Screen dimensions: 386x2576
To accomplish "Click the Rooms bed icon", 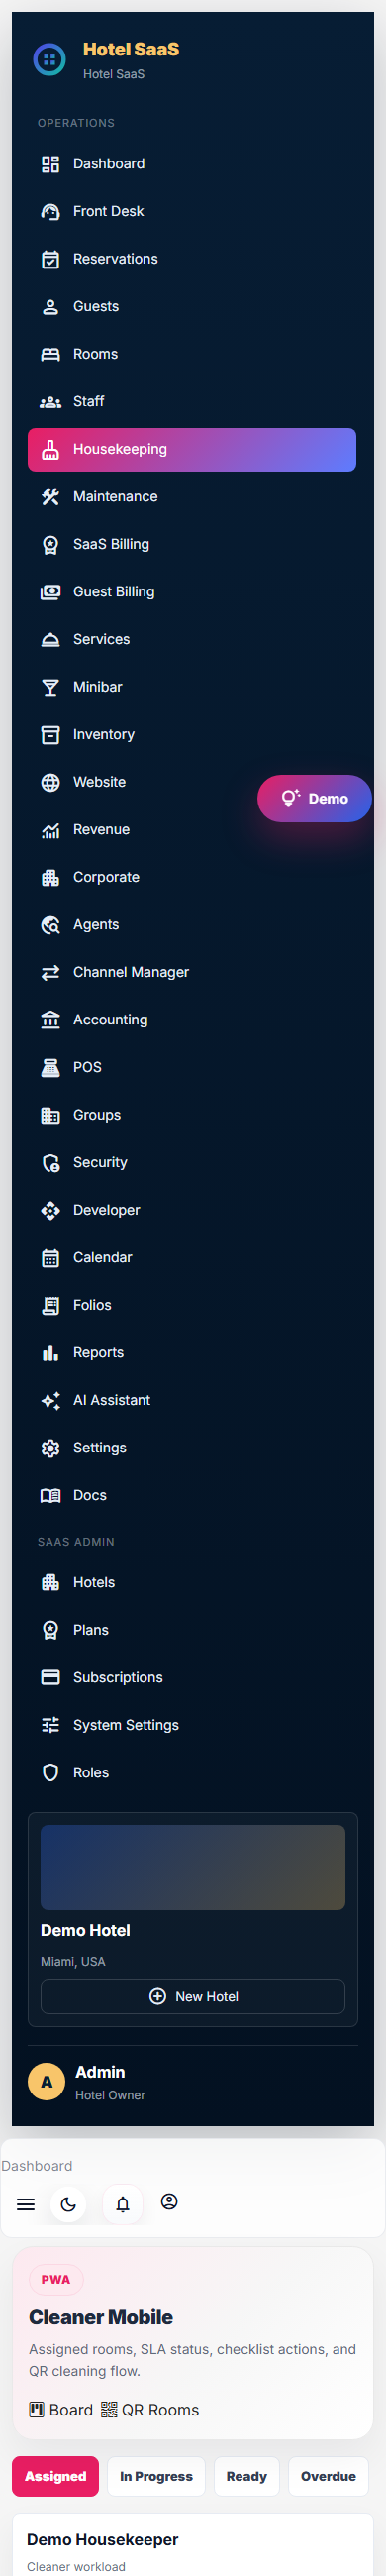I will tap(50, 354).
